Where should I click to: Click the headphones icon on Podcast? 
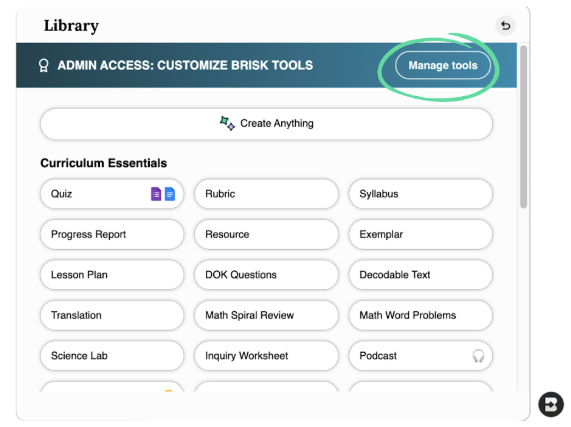(x=478, y=356)
